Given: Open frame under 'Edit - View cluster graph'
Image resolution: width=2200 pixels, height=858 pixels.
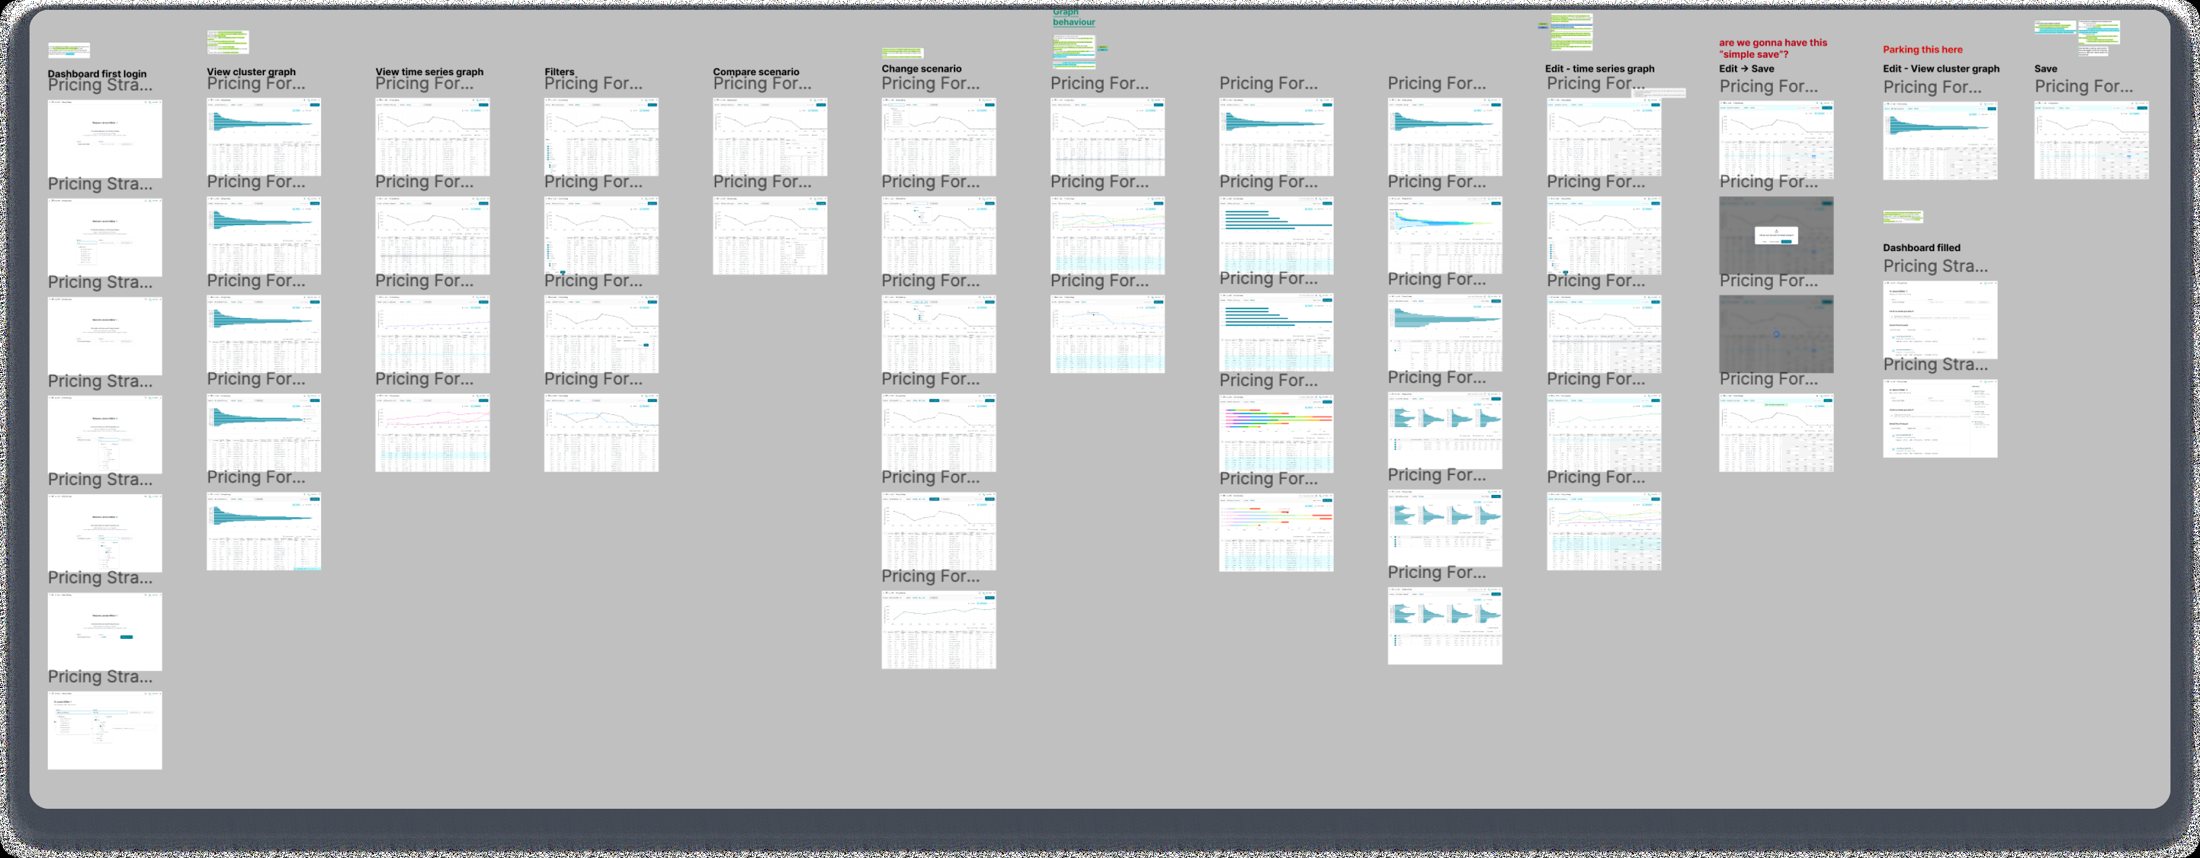Looking at the screenshot, I should (1940, 141).
